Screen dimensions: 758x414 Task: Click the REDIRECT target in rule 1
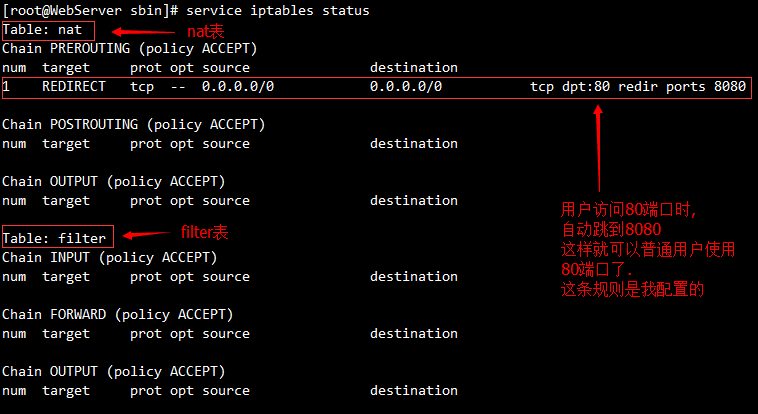[x=73, y=87]
